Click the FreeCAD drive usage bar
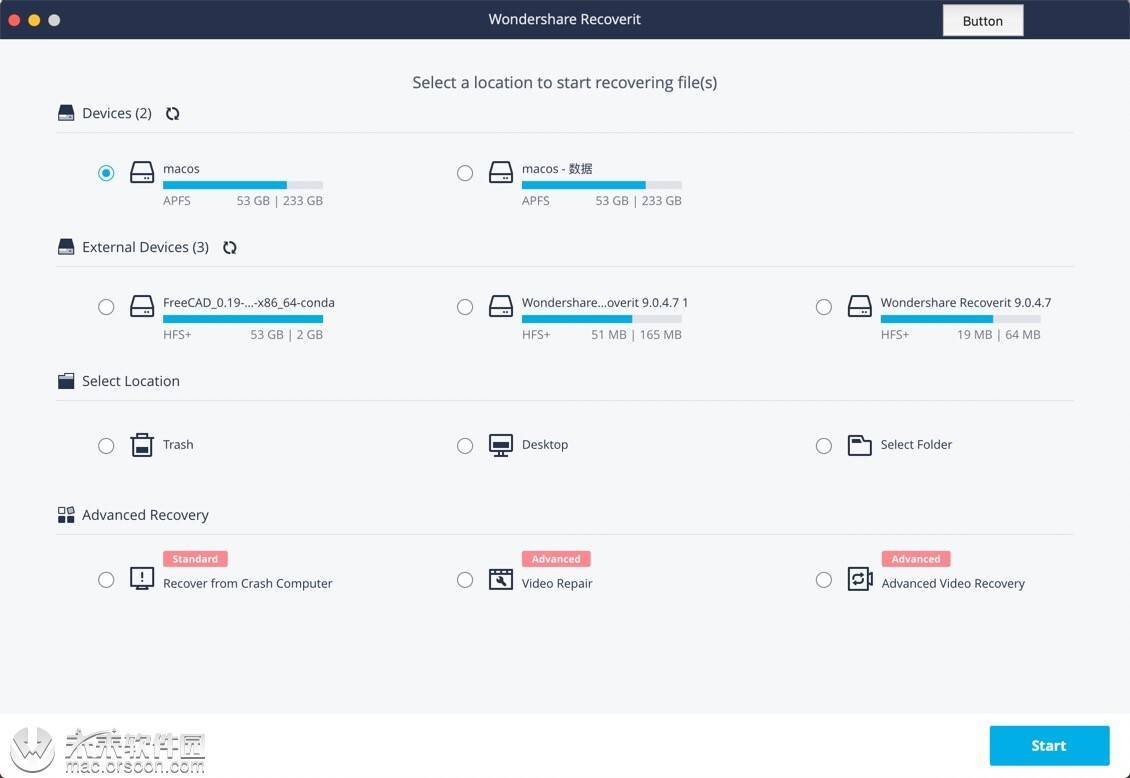The image size is (1130, 778). tap(243, 319)
